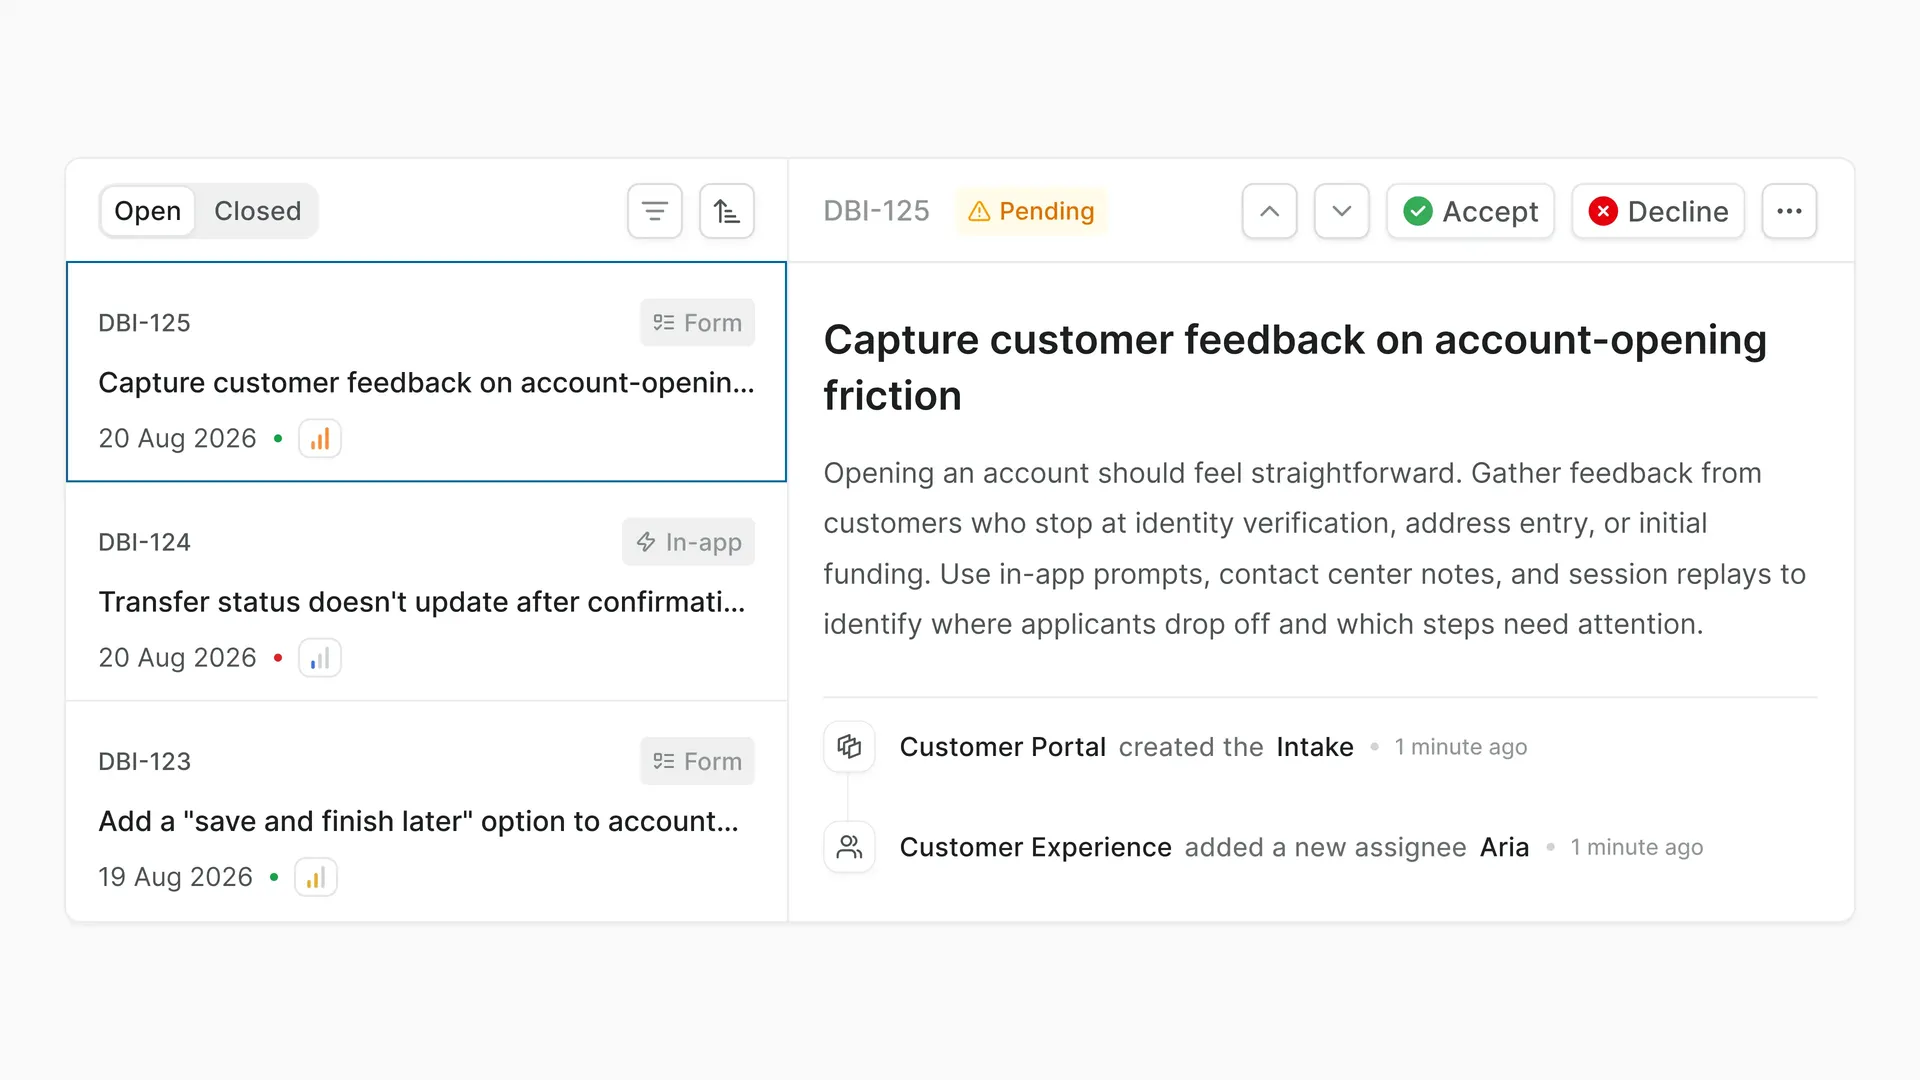Go to previous intake with up chevron
Image resolution: width=1920 pixels, height=1080 pixels.
point(1270,211)
